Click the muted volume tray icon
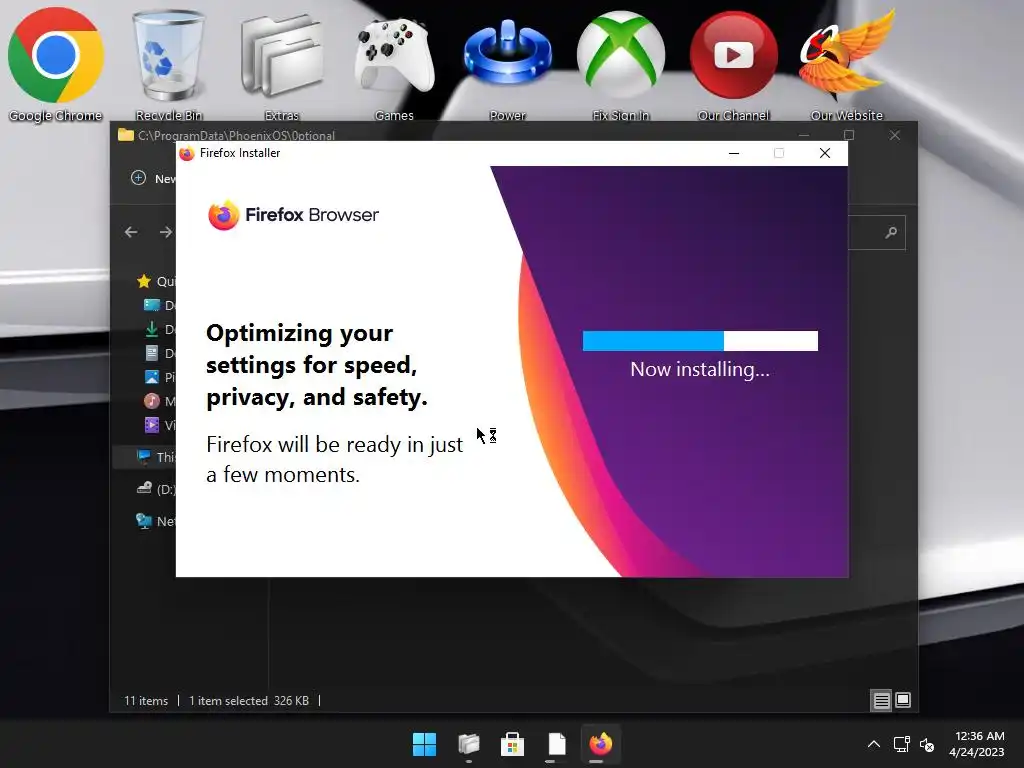Screen dimensions: 1024x768 point(927,744)
